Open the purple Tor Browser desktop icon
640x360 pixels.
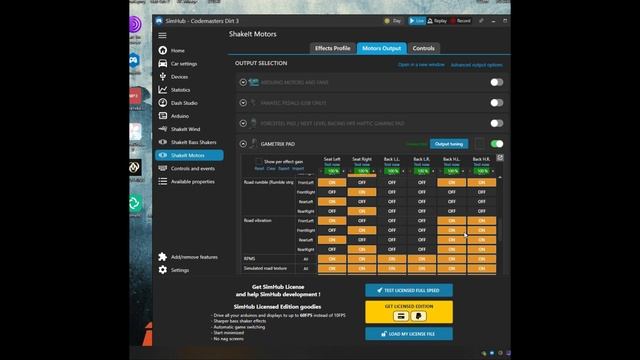(x=135, y=24)
